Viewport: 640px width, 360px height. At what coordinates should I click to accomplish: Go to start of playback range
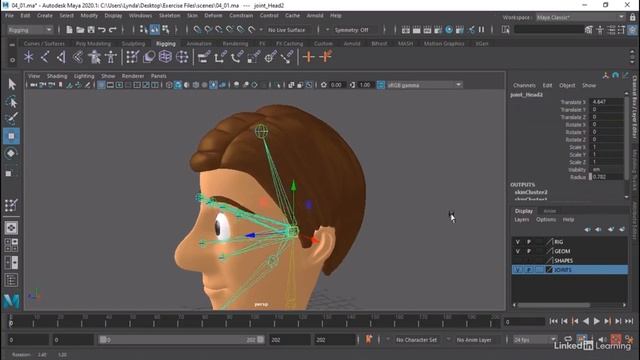point(553,321)
